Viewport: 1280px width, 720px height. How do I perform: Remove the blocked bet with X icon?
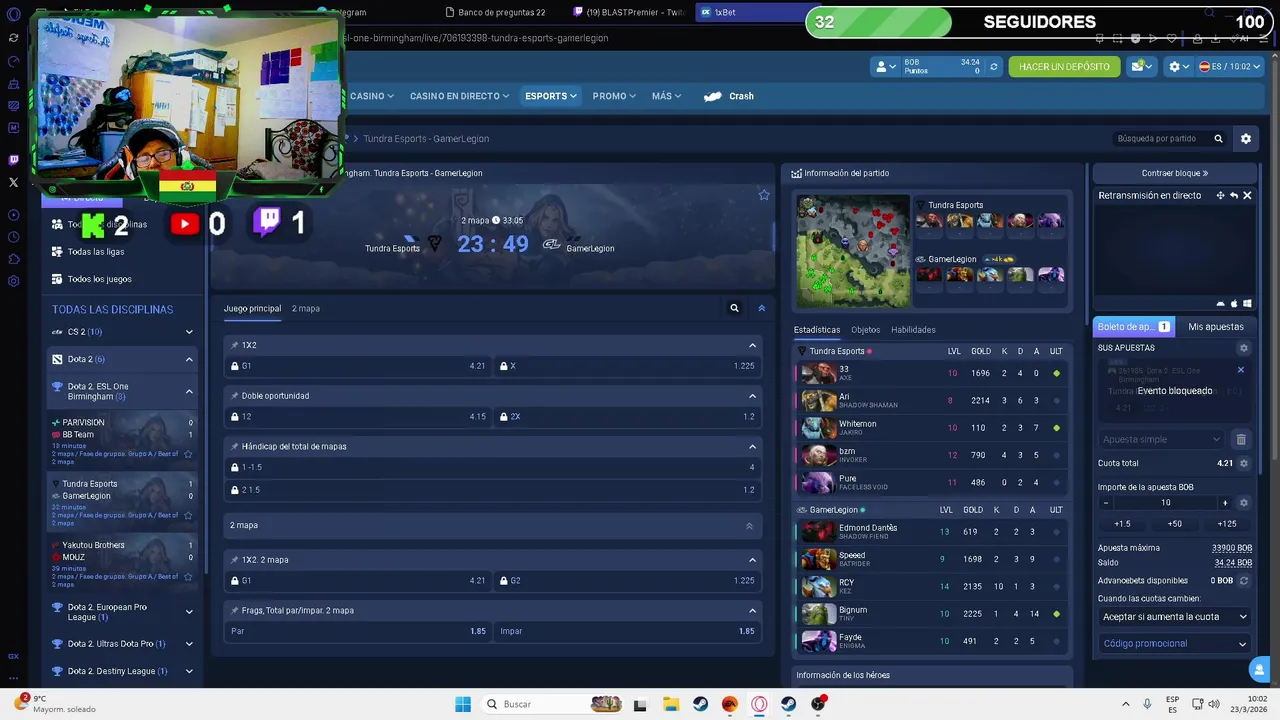(x=1241, y=370)
